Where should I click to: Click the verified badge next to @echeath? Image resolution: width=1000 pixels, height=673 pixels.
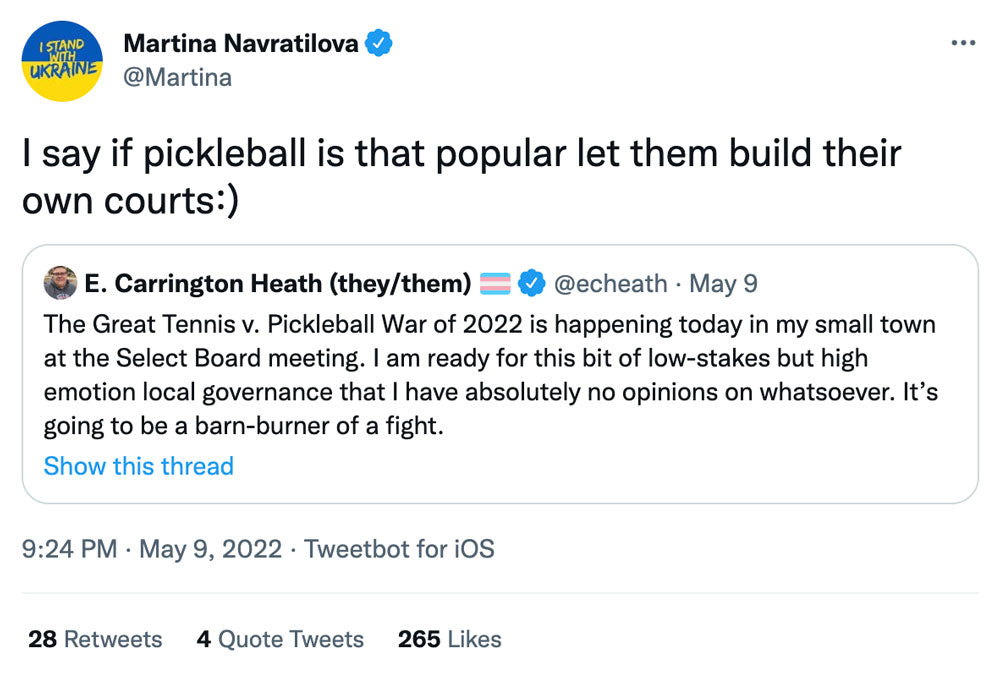click(x=531, y=284)
